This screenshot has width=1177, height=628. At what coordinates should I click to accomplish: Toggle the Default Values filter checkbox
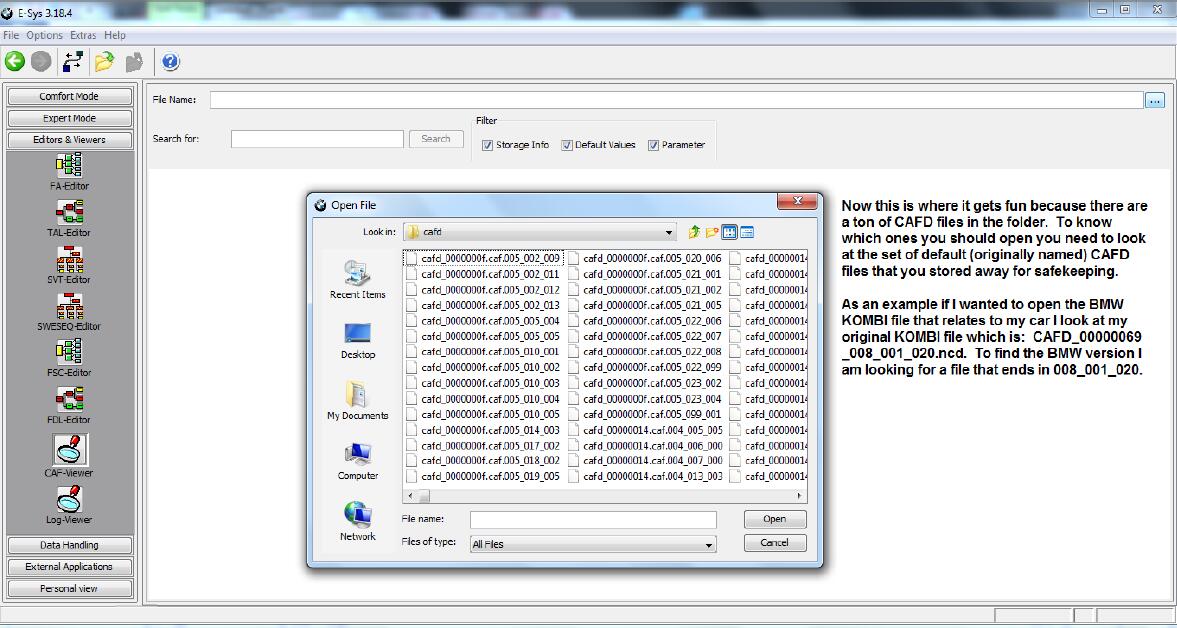pyautogui.click(x=567, y=145)
